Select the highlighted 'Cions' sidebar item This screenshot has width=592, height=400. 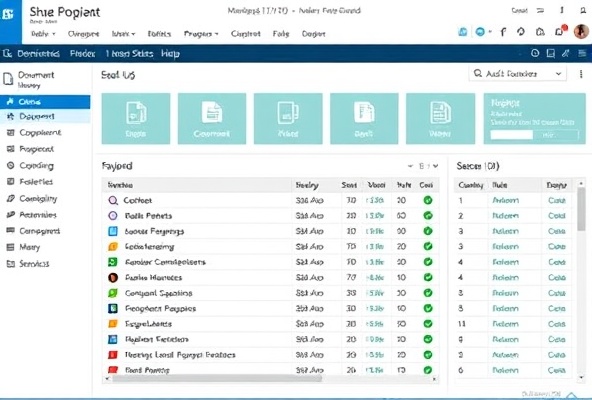pos(45,102)
